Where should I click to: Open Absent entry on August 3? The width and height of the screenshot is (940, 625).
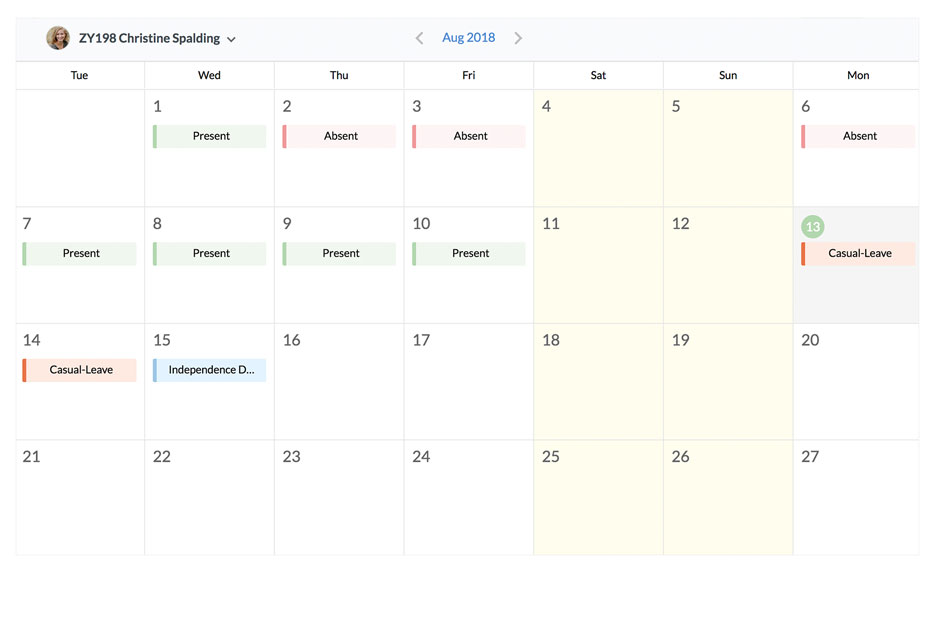(469, 136)
